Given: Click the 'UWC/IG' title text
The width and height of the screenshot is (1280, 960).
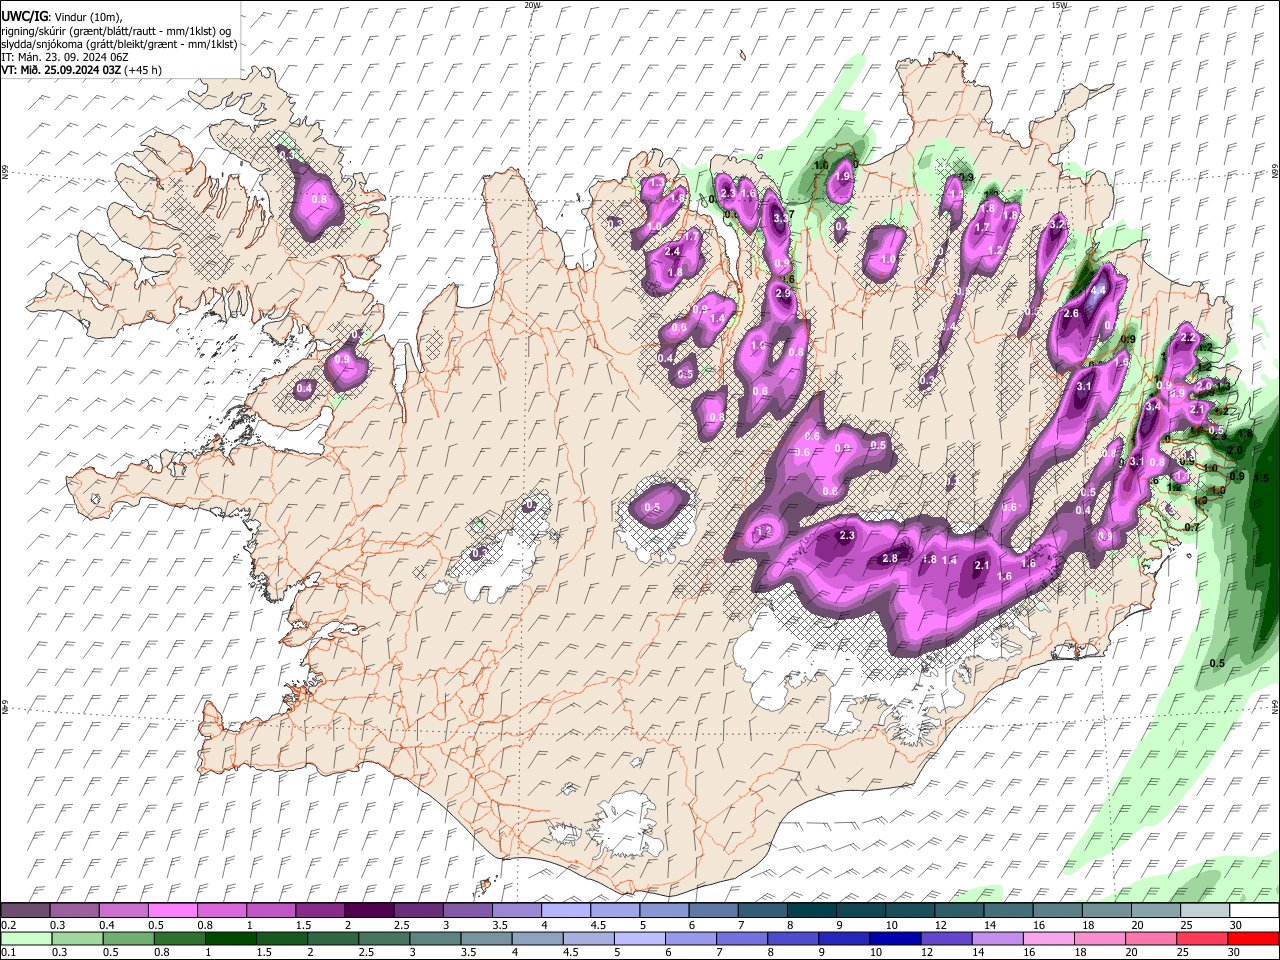Looking at the screenshot, I should tap(23, 16).
